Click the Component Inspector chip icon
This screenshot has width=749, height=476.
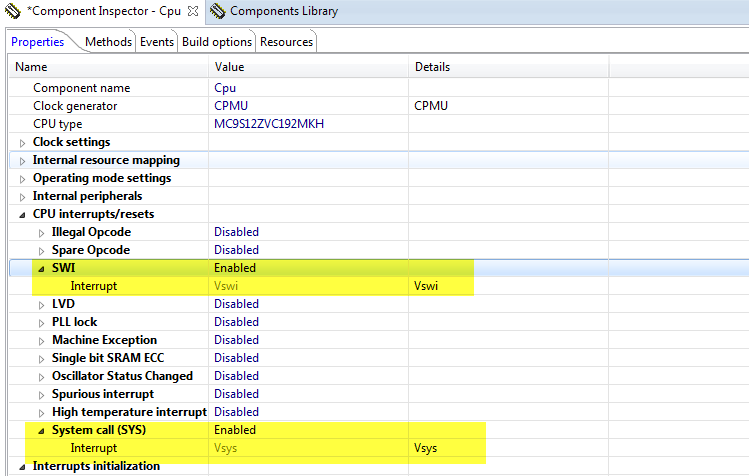[x=13, y=11]
